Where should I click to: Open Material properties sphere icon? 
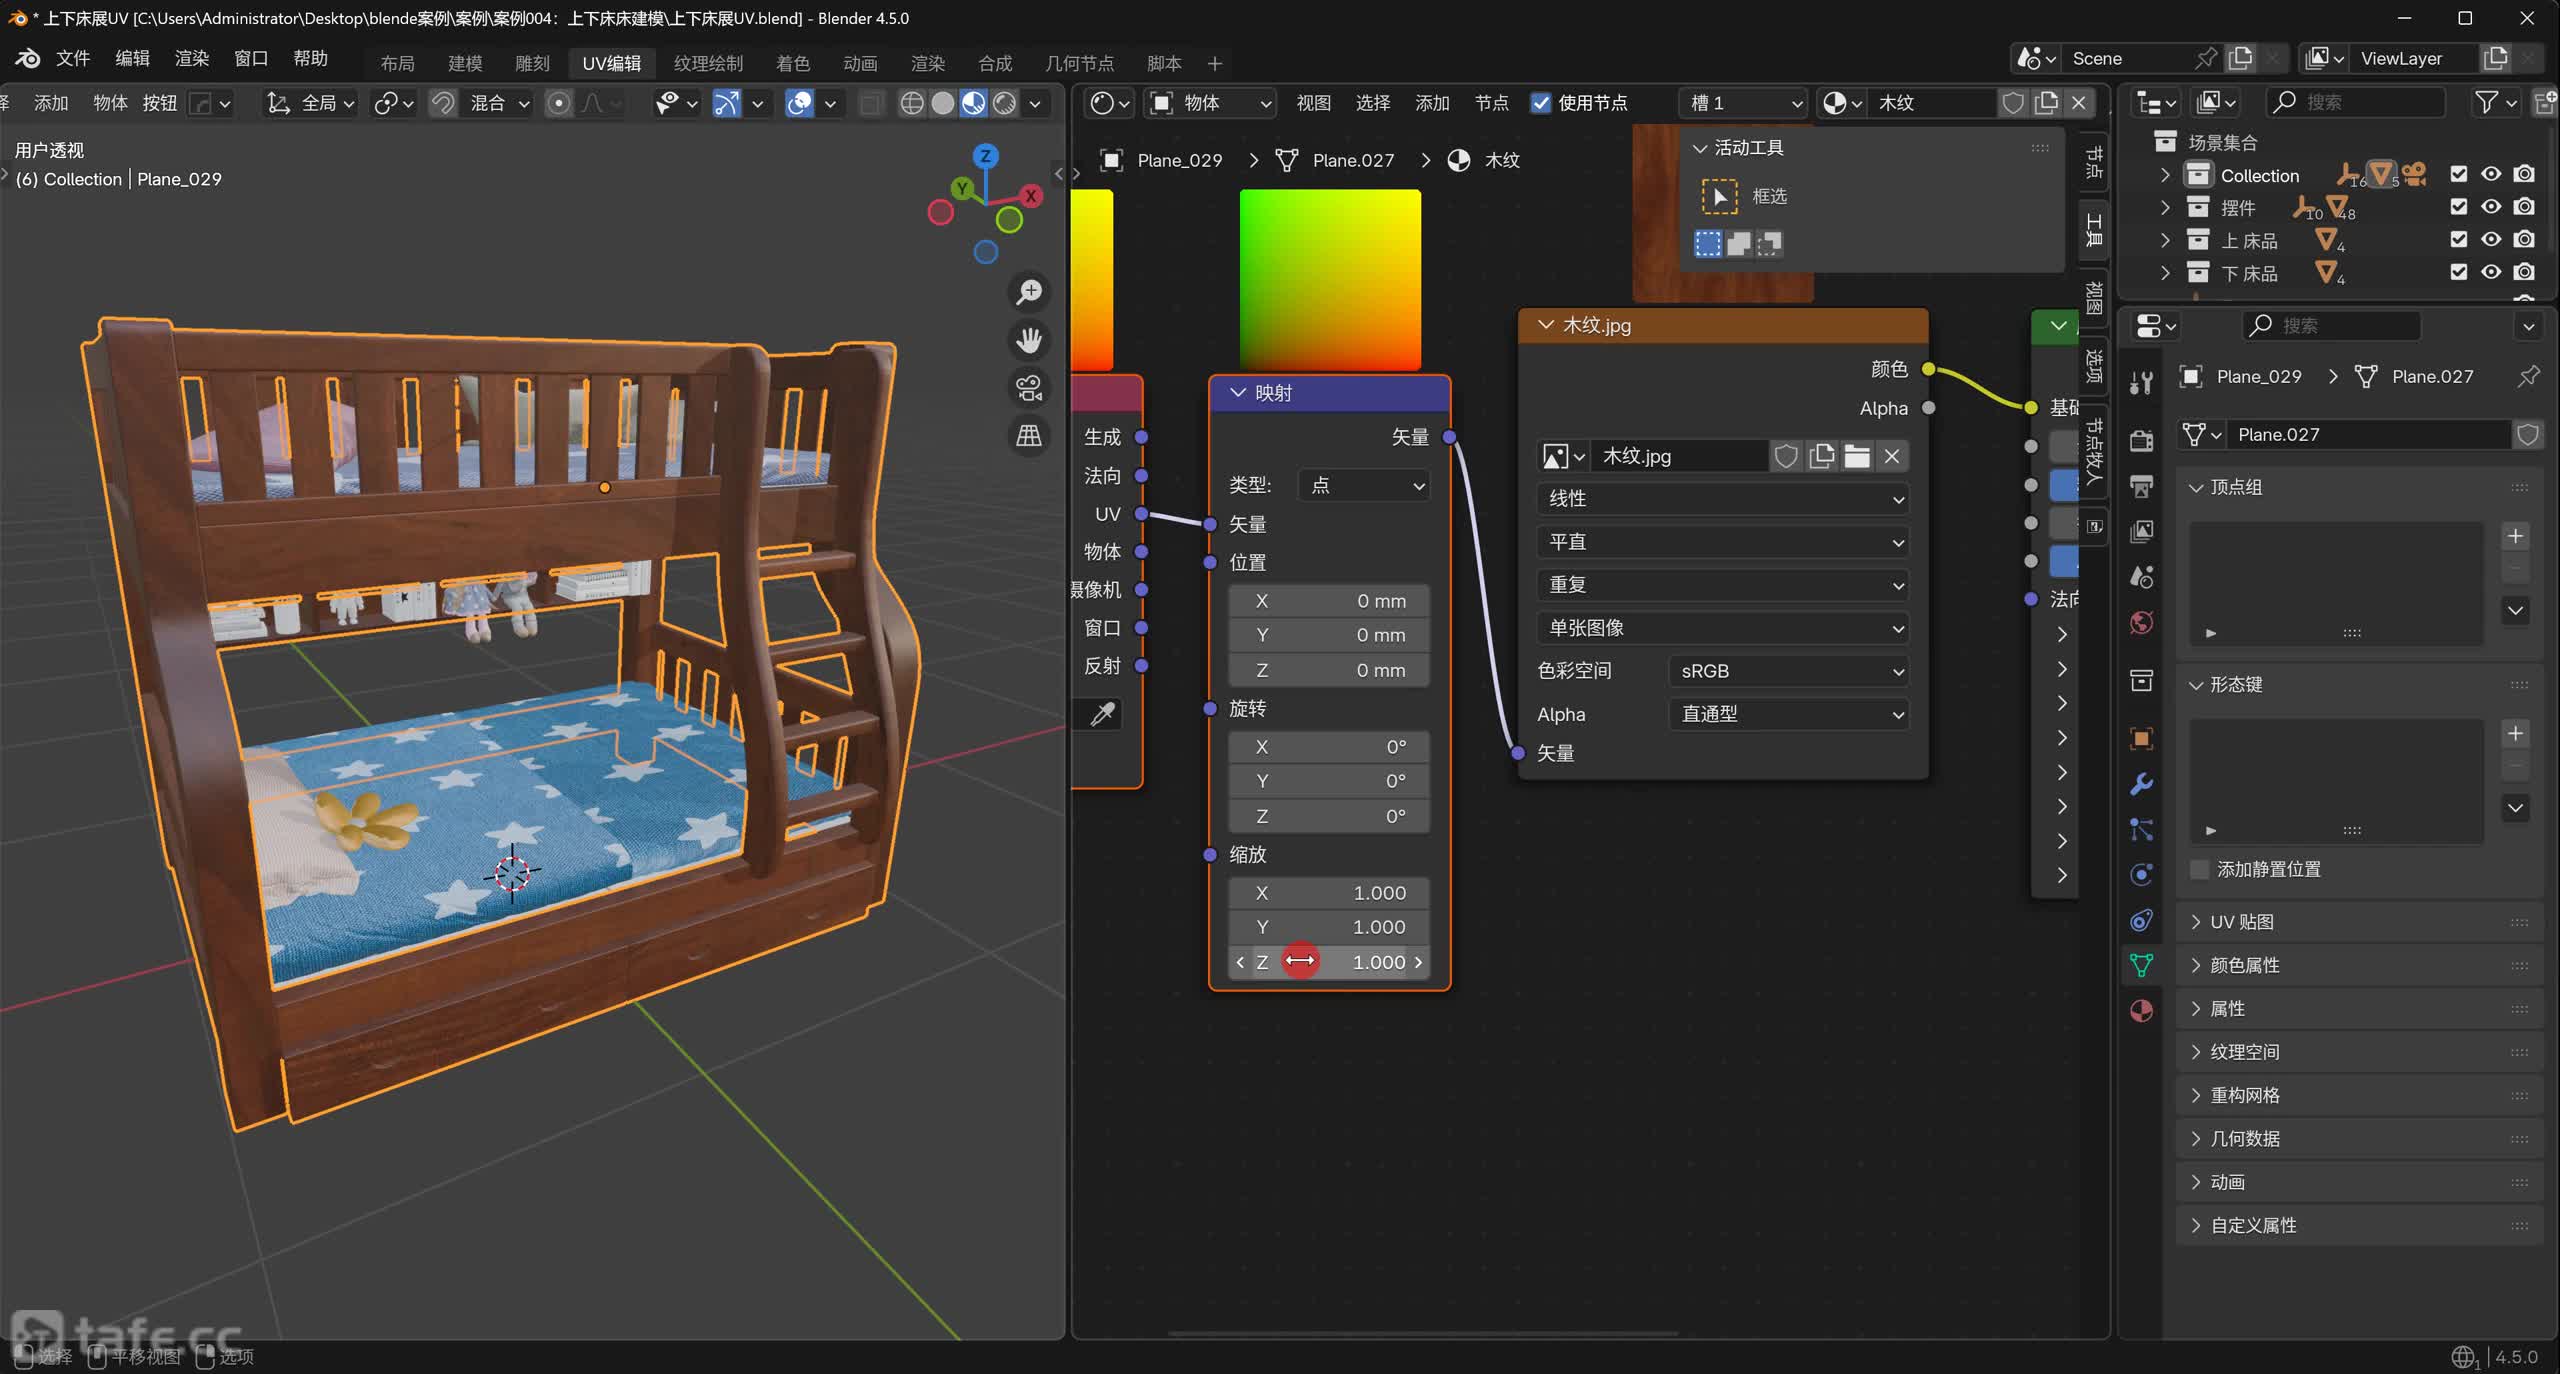[x=2141, y=1010]
